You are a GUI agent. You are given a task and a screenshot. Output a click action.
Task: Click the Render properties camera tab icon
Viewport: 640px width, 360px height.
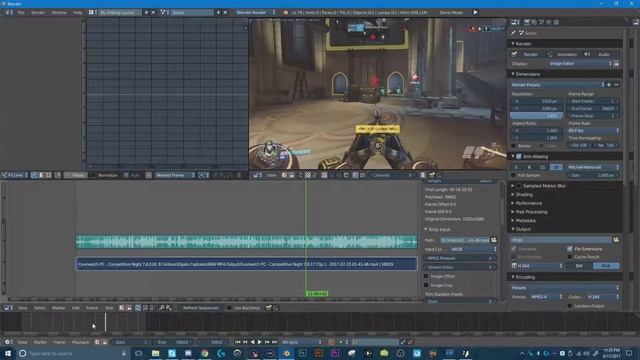point(527,22)
